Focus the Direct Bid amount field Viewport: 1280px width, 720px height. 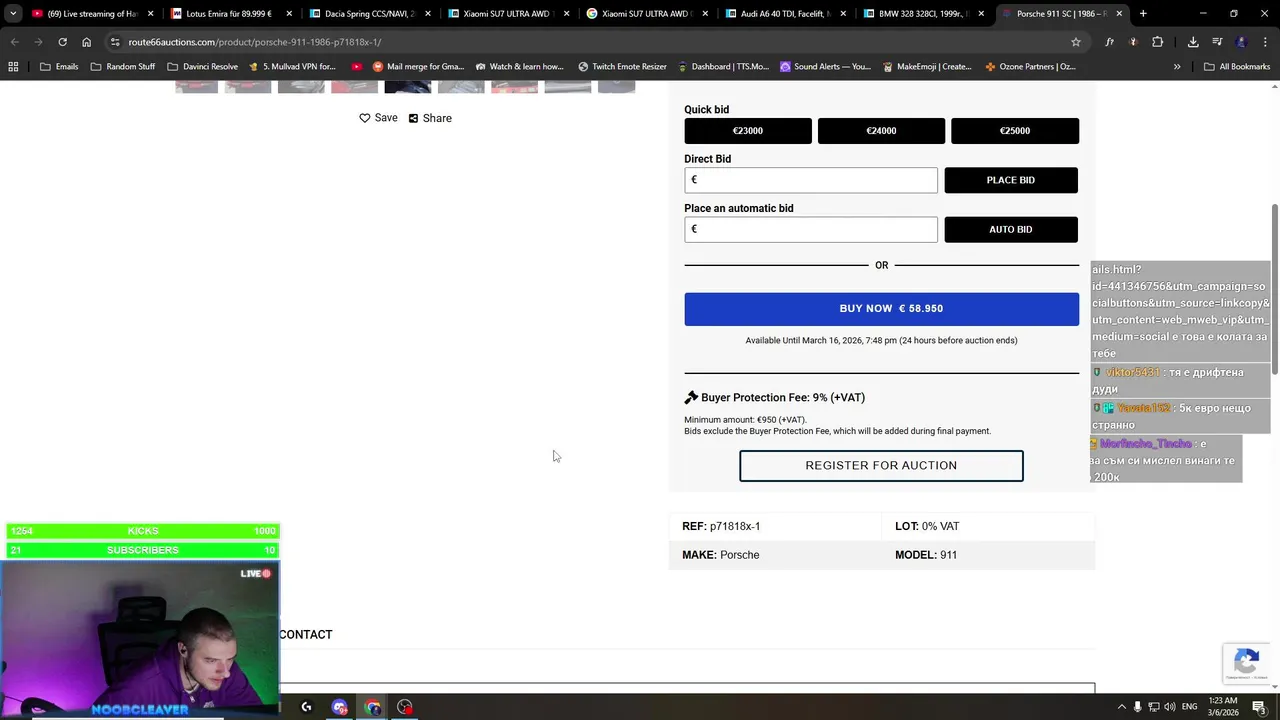(811, 180)
